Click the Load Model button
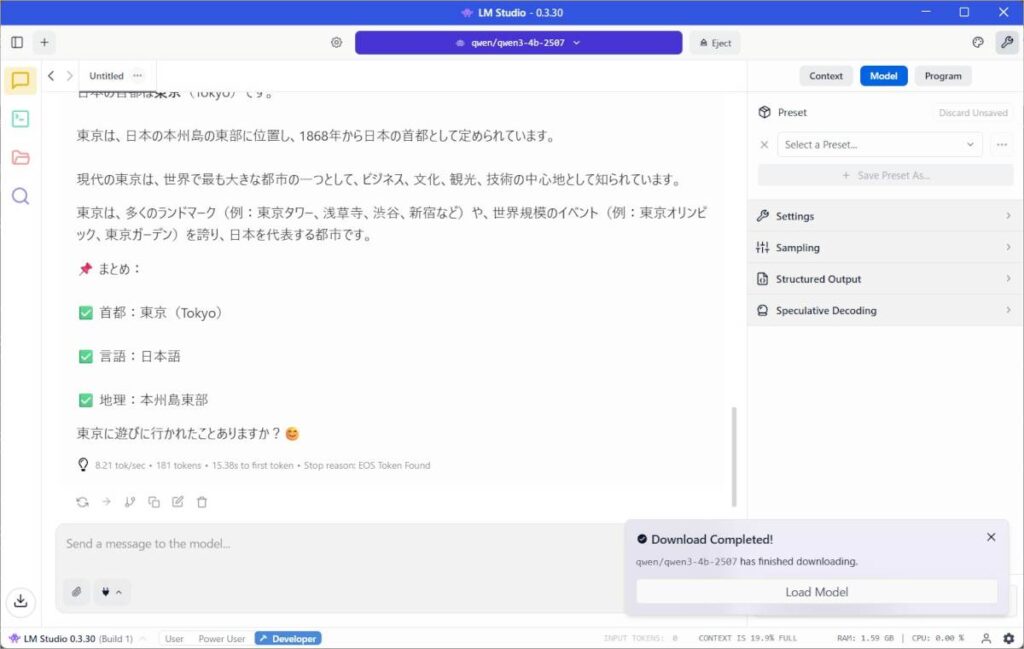Image resolution: width=1024 pixels, height=649 pixels. coord(816,592)
